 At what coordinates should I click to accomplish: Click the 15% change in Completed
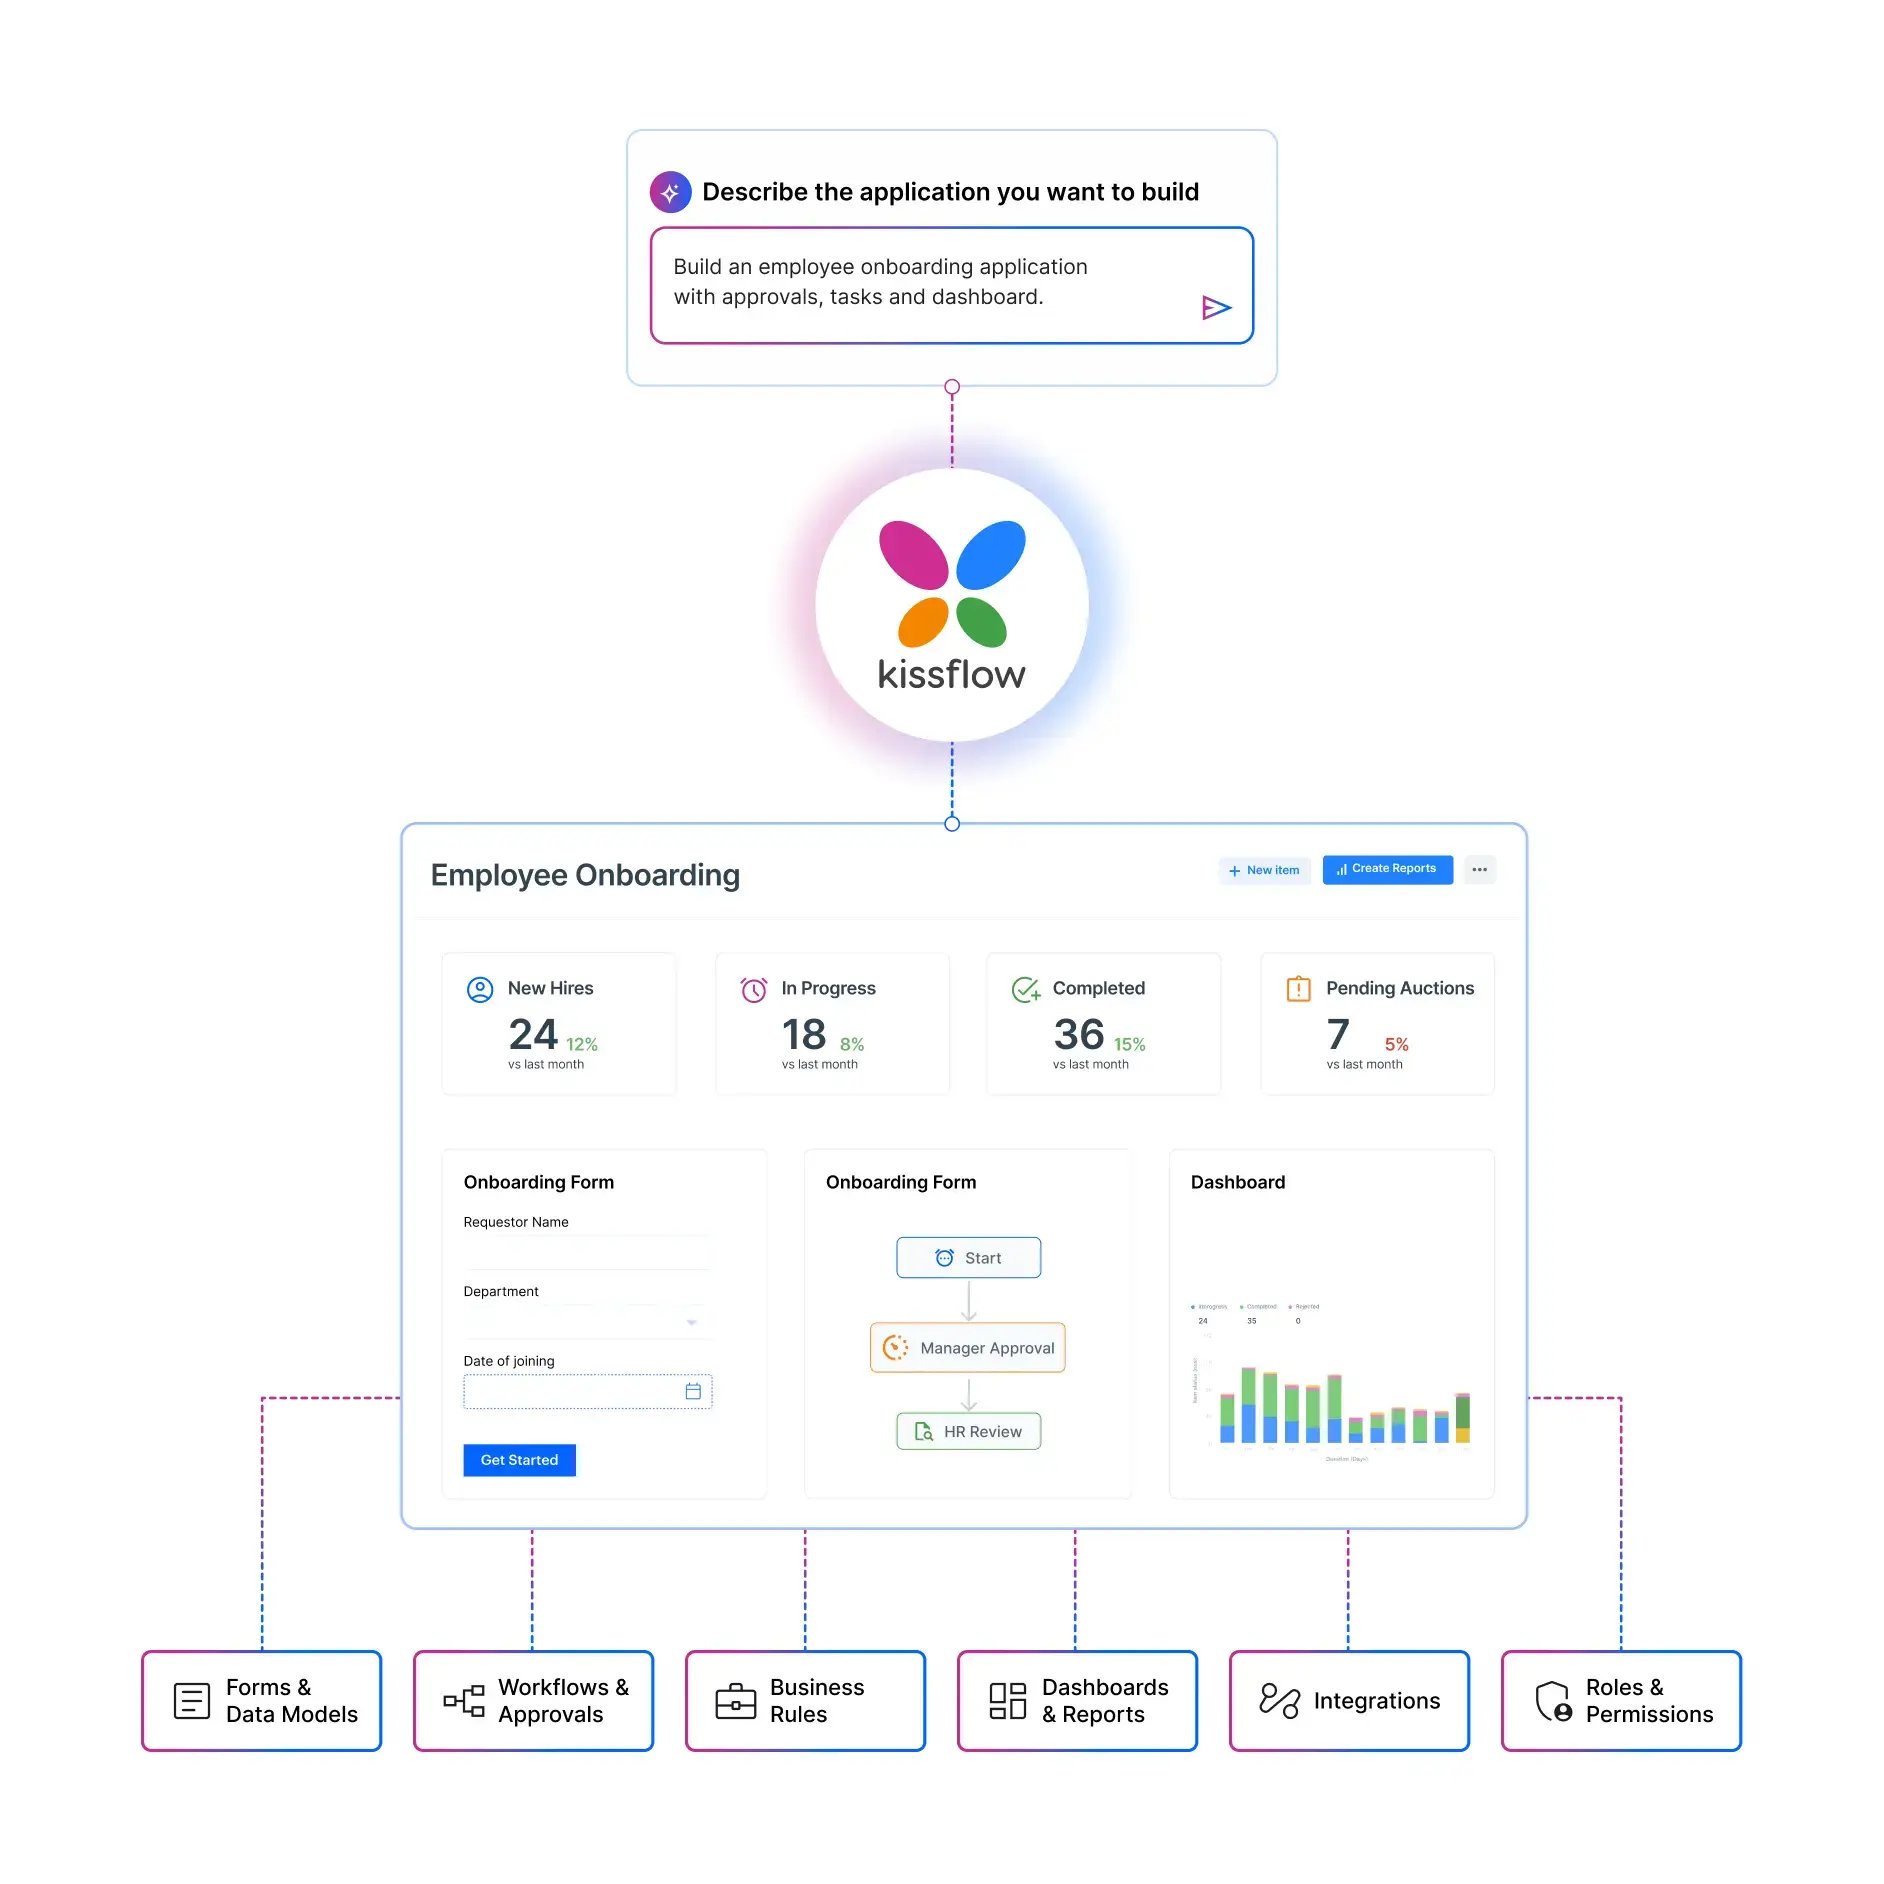[1130, 1045]
